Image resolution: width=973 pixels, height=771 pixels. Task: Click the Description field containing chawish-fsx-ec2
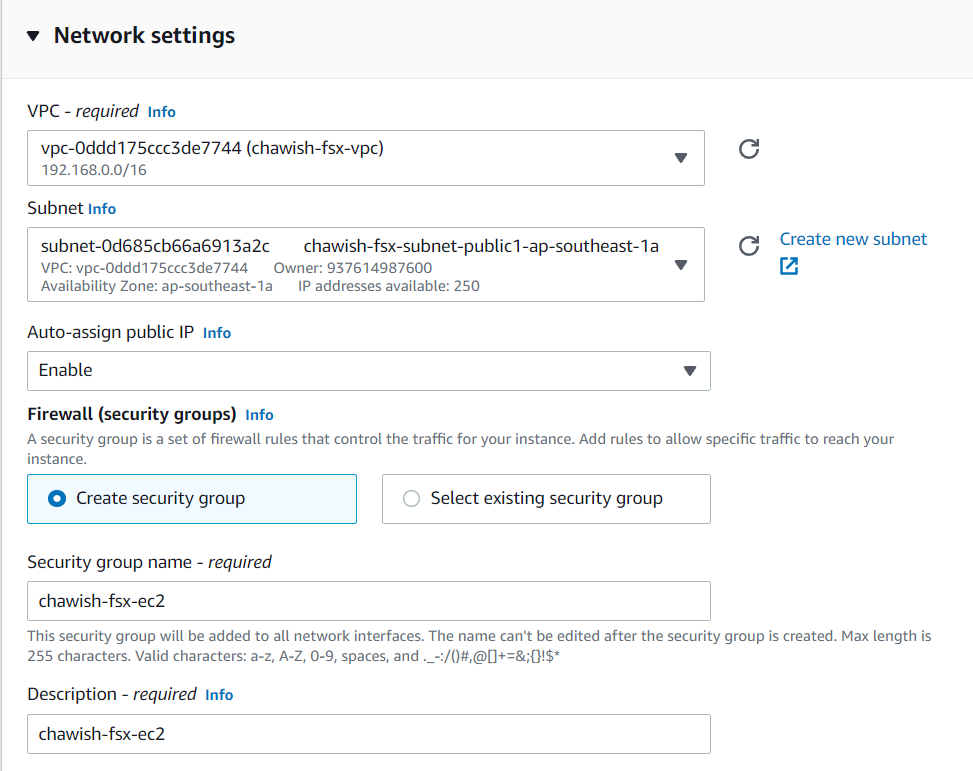(368, 733)
